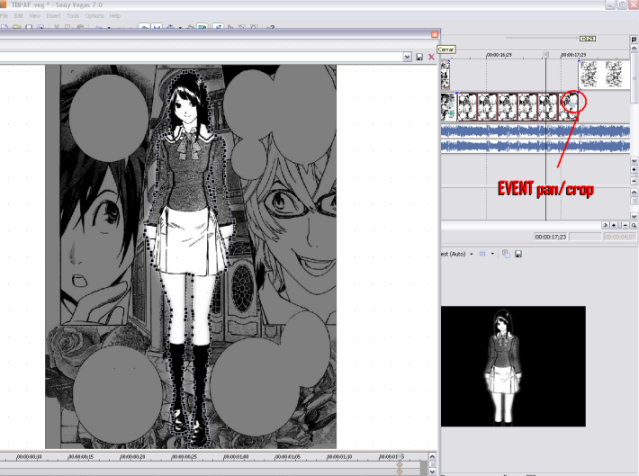The width and height of the screenshot is (639, 476).
Task: Select the upper-track clip at right
Action: tap(604, 74)
